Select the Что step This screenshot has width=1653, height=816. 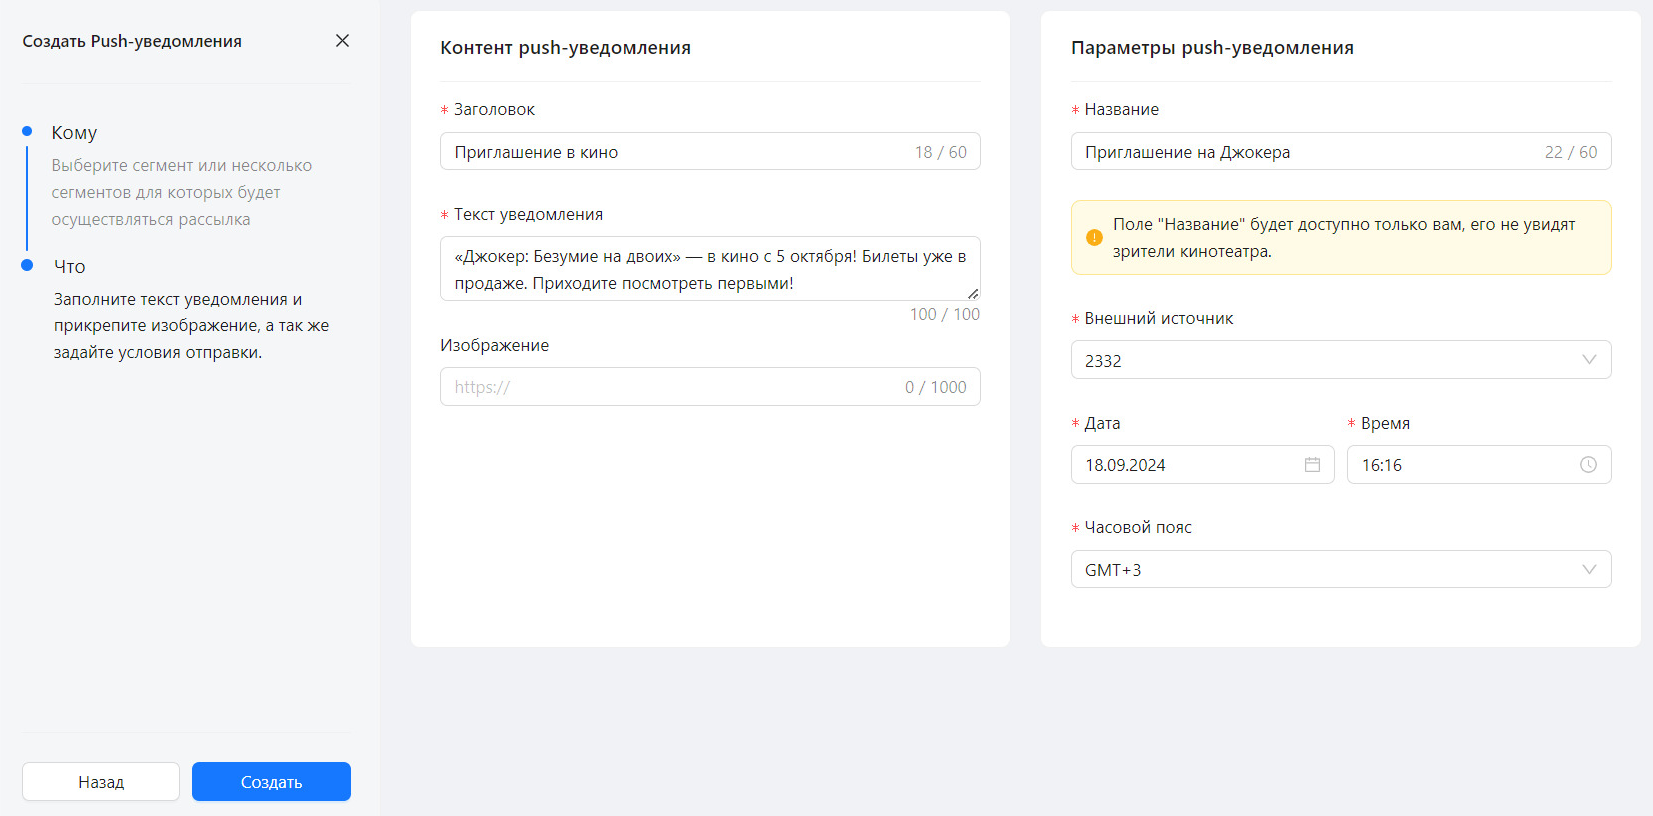(x=70, y=267)
